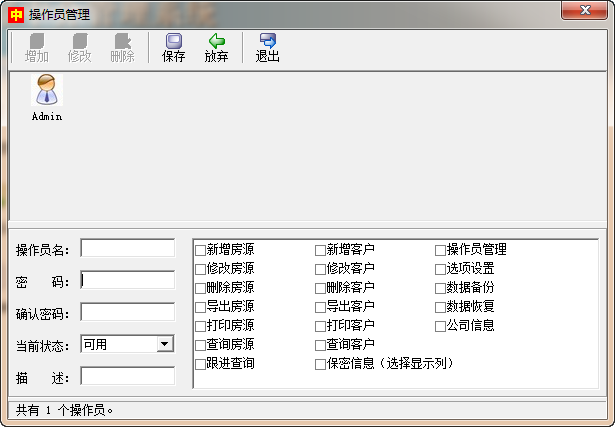This screenshot has height=427, width=615.
Task: Click the 保存 (Save) toolbar icon
Action: pos(173,41)
